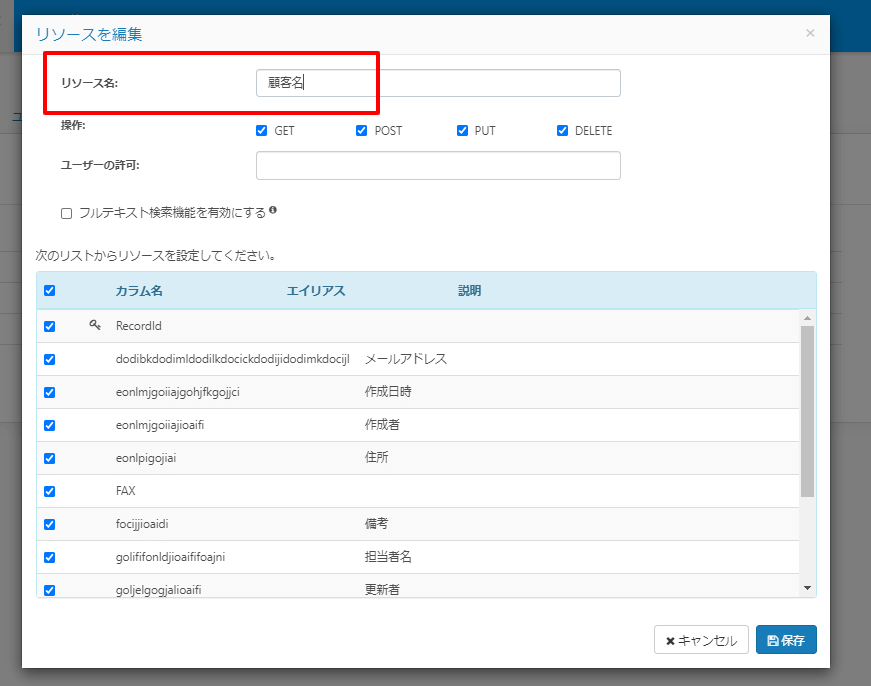871x686 pixels.
Task: Uncheck the FAX column checkbox
Action: point(50,491)
